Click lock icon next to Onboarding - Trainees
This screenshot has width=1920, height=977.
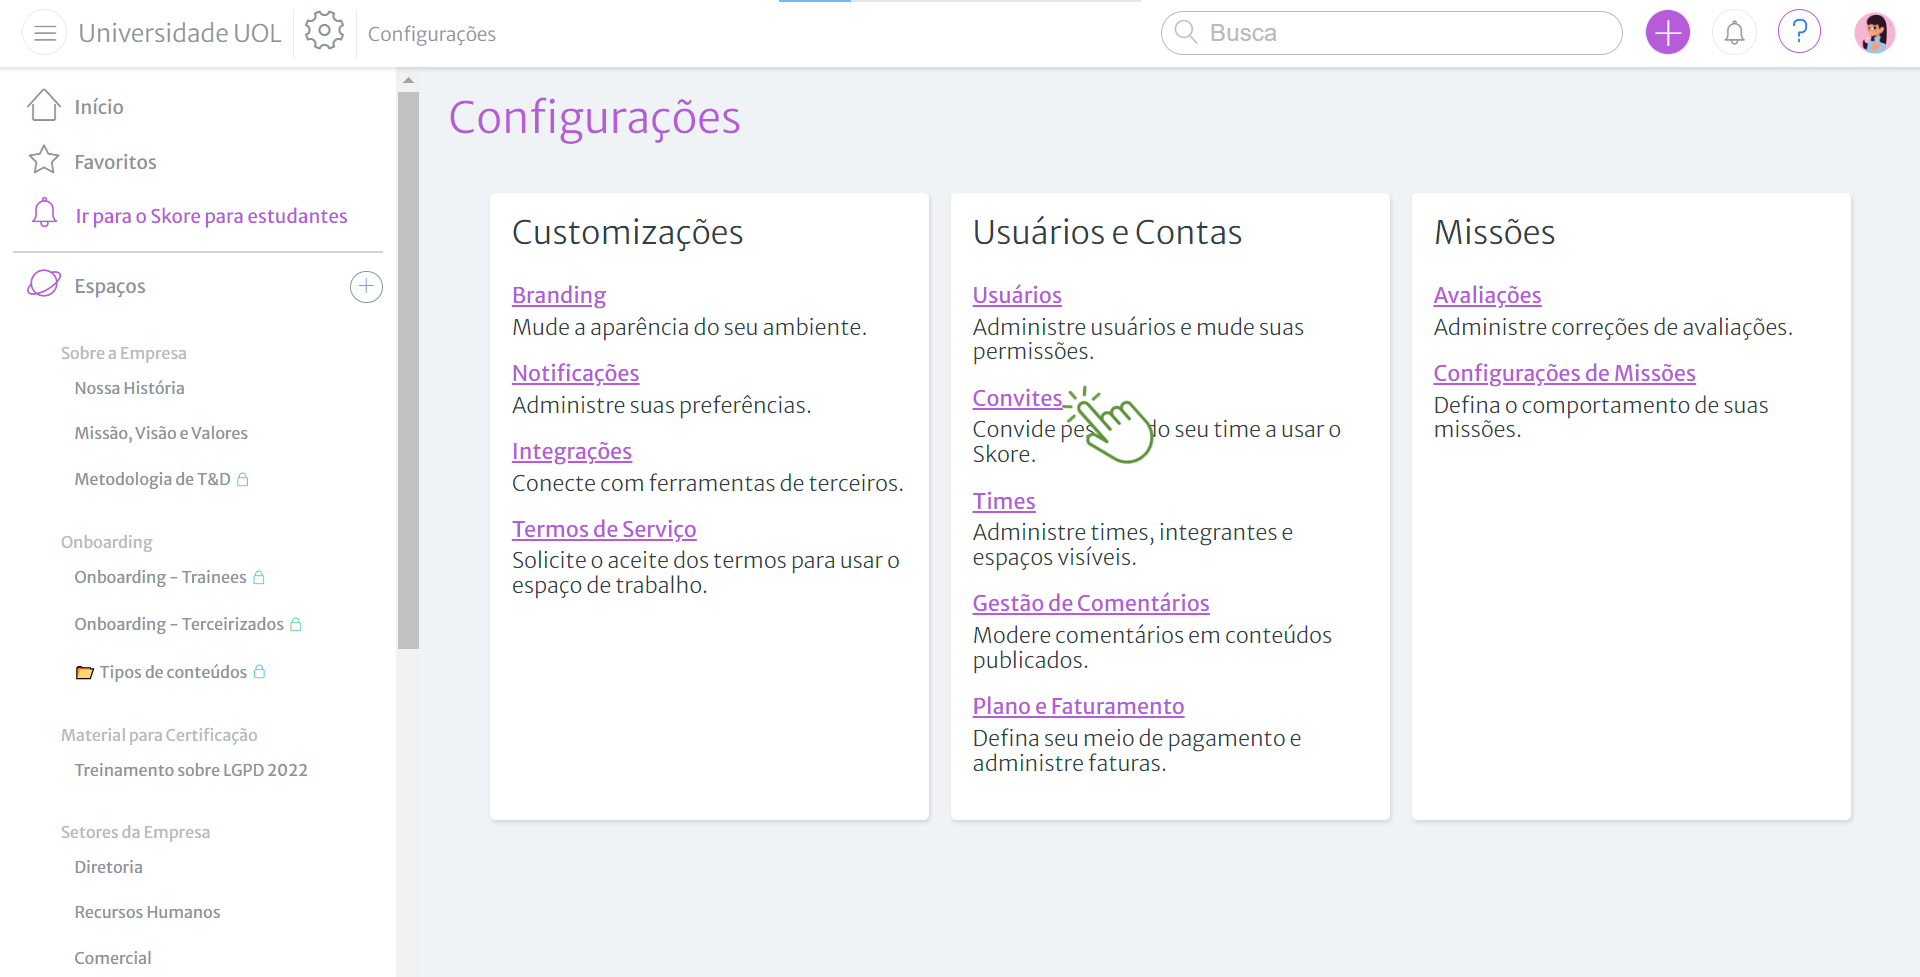[259, 578]
